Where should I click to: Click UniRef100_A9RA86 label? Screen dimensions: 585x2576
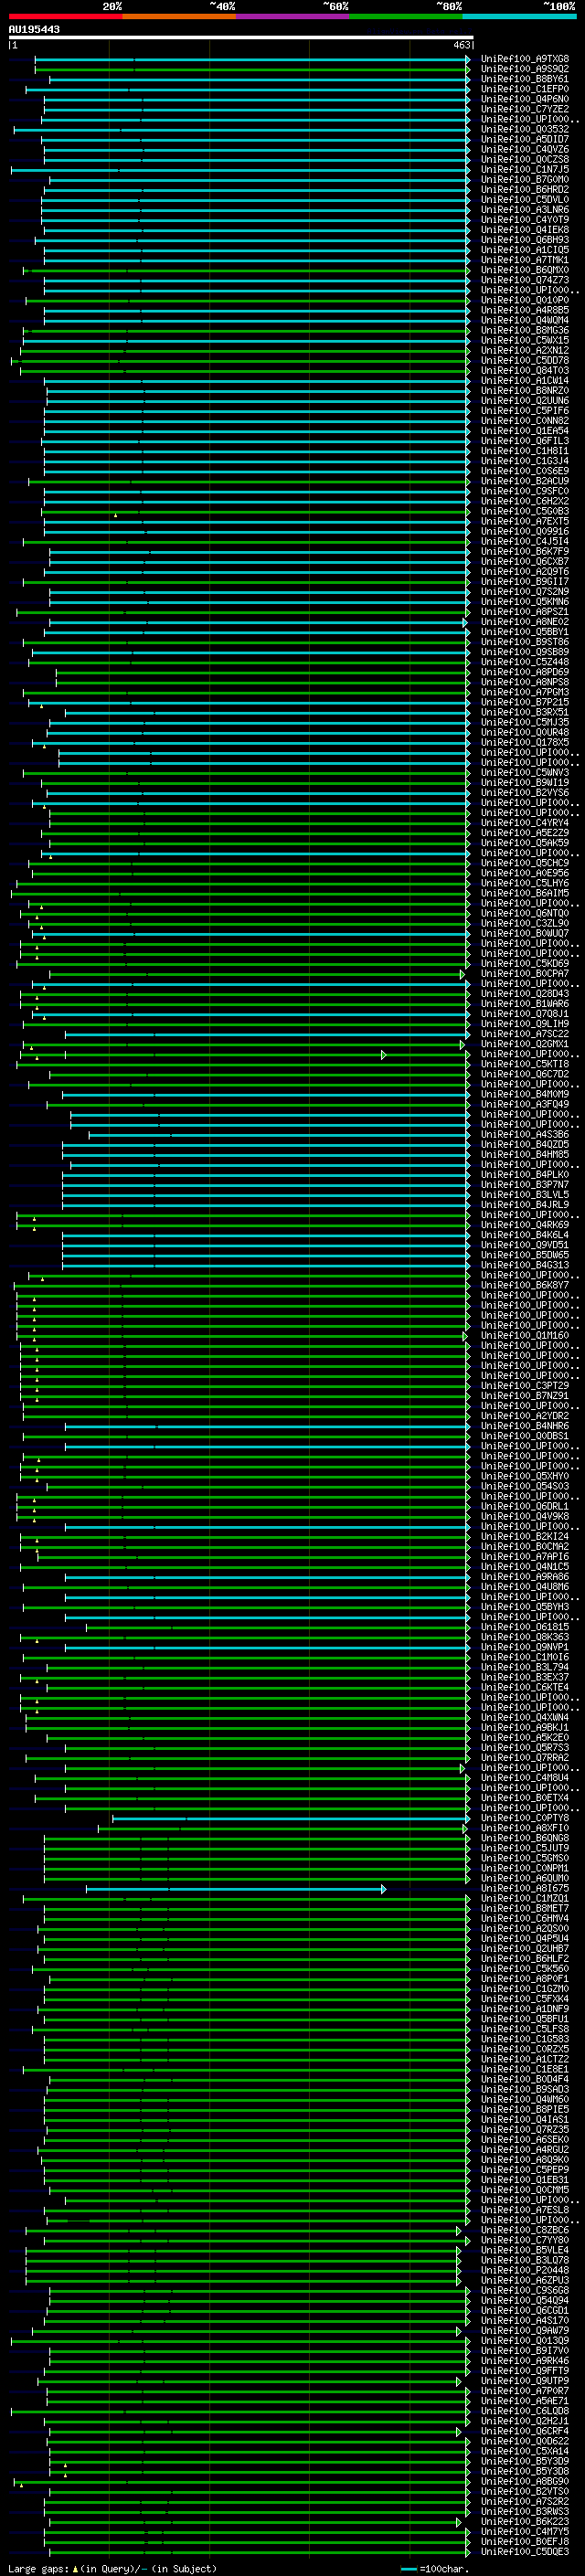point(524,1577)
